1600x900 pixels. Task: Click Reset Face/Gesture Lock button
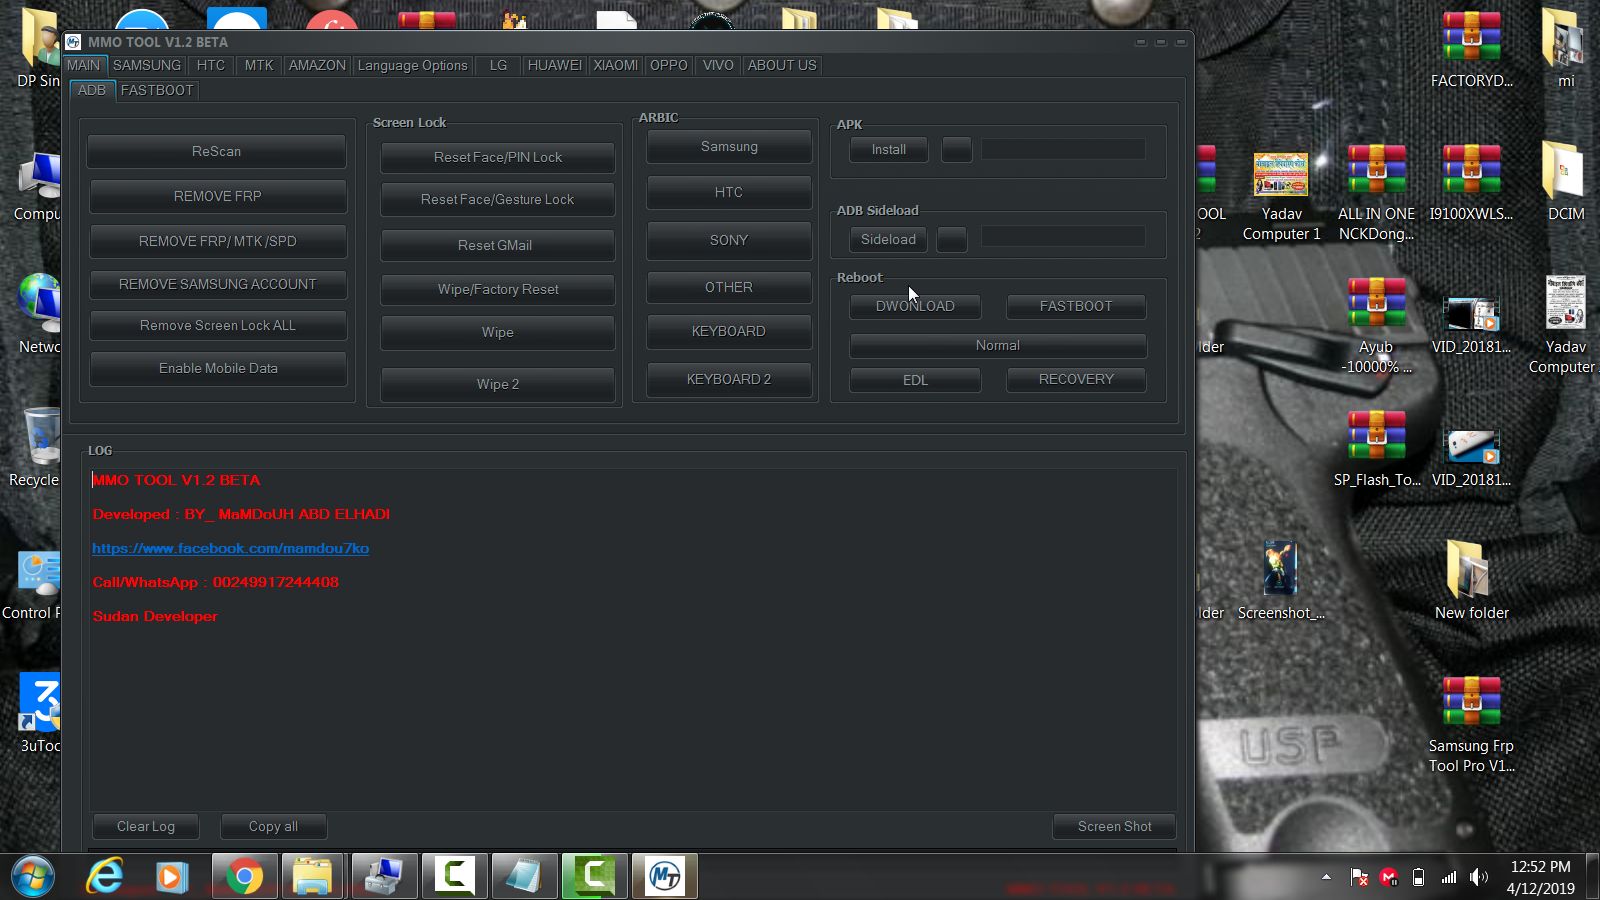pos(498,200)
